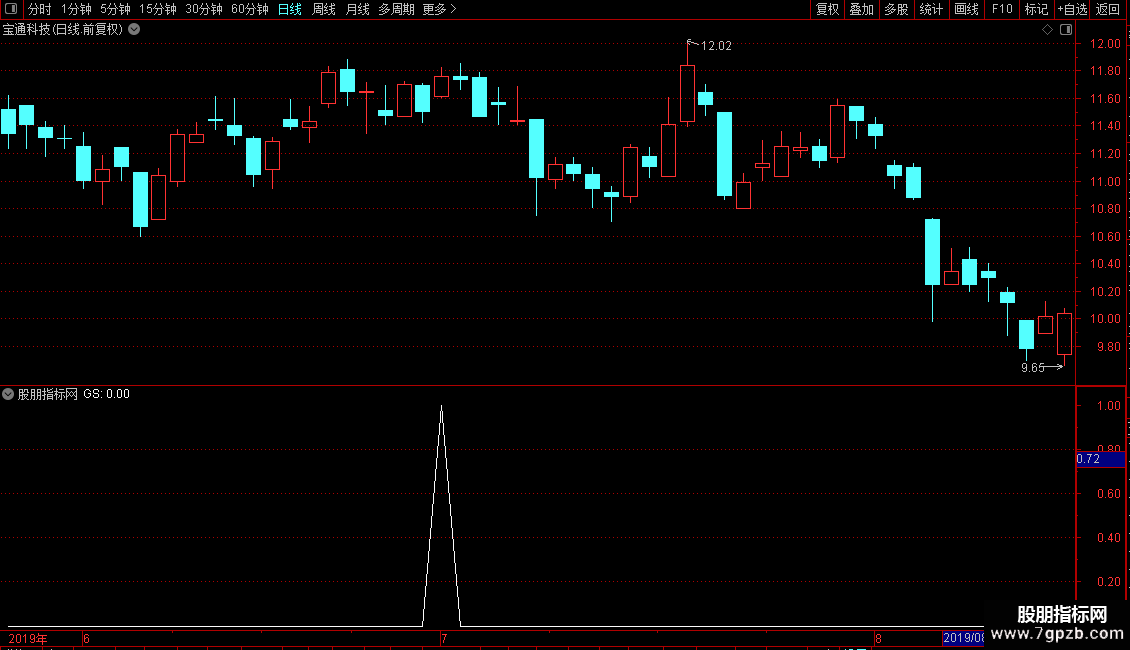Select the 1分钟 period
Screen dimensions: 1130x650
(x=76, y=9)
